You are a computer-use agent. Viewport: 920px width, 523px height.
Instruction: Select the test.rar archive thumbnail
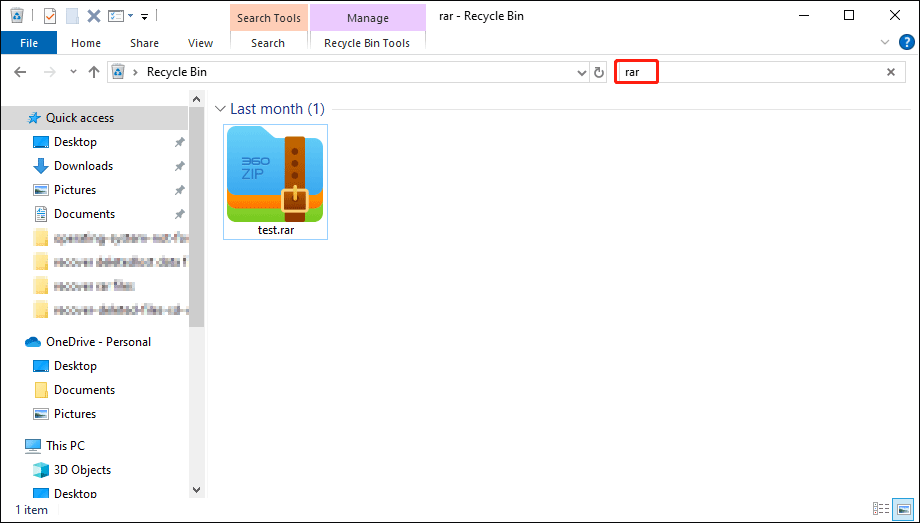pos(275,174)
